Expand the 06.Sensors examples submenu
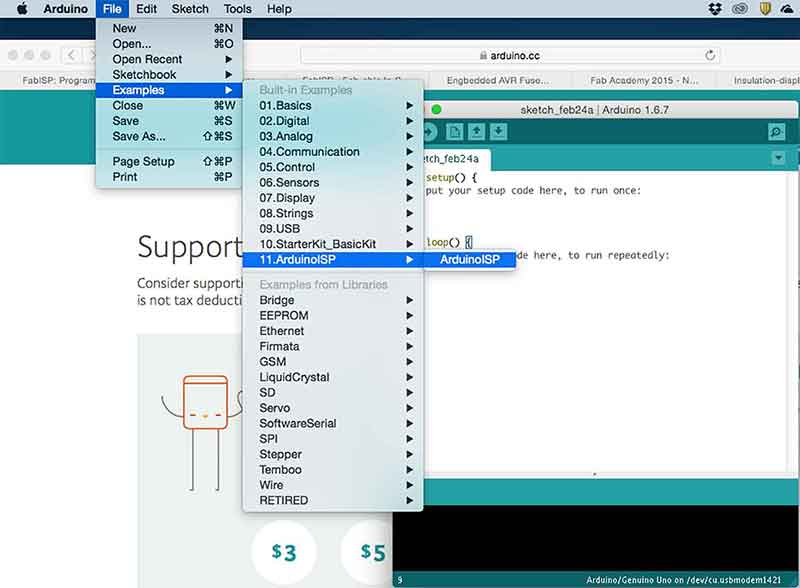Screen dimensions: 800x588 tap(333, 182)
